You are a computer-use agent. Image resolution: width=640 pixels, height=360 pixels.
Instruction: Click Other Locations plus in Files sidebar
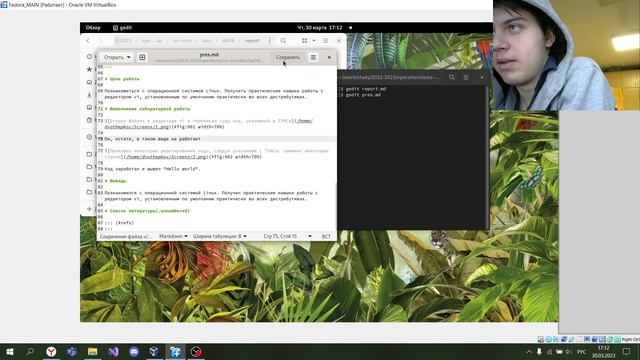pyautogui.click(x=89, y=209)
